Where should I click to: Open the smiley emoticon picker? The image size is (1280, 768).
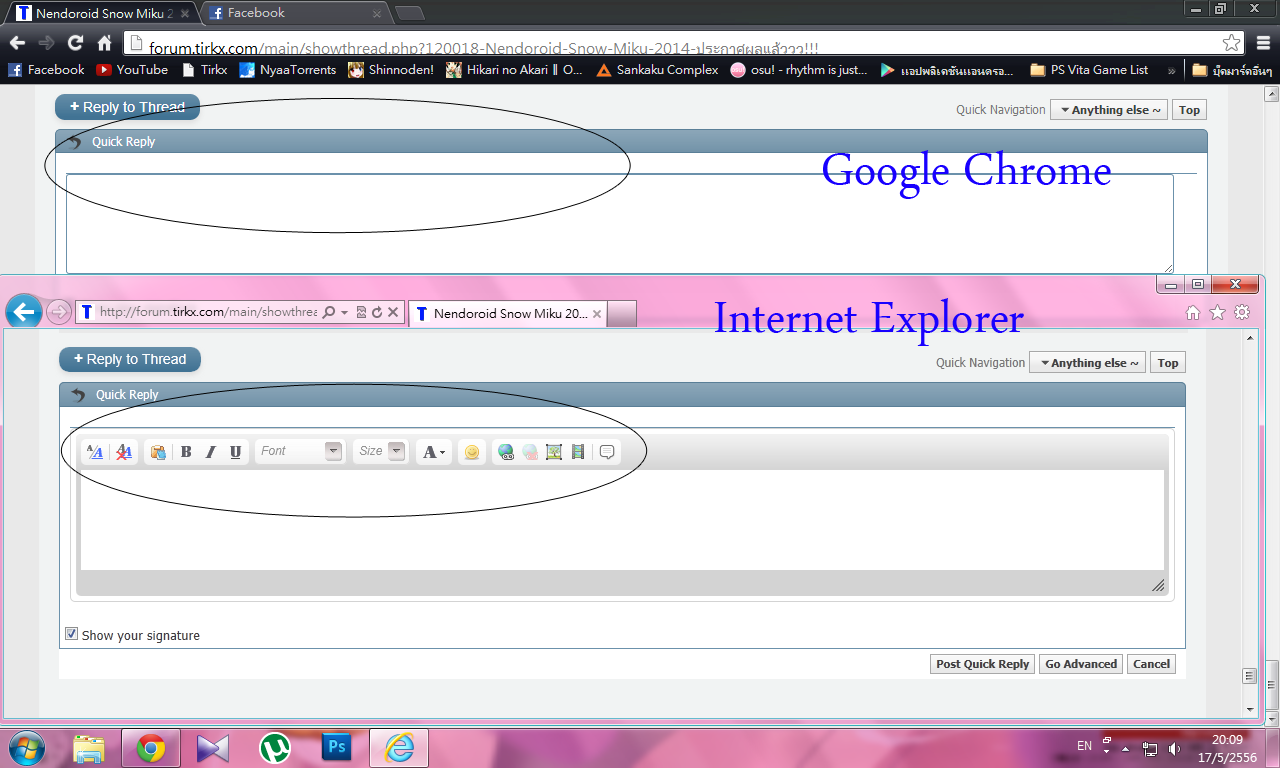point(472,452)
